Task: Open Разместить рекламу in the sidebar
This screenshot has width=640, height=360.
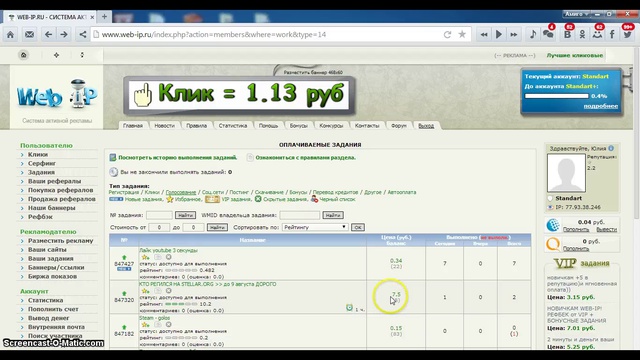Action: tap(60, 241)
